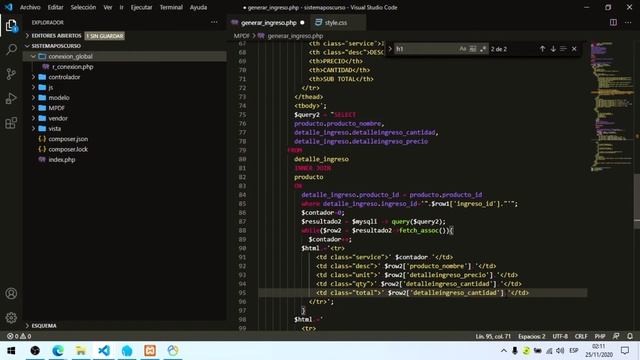
Task: Expand the controlador folder
Action: [x=33, y=77]
